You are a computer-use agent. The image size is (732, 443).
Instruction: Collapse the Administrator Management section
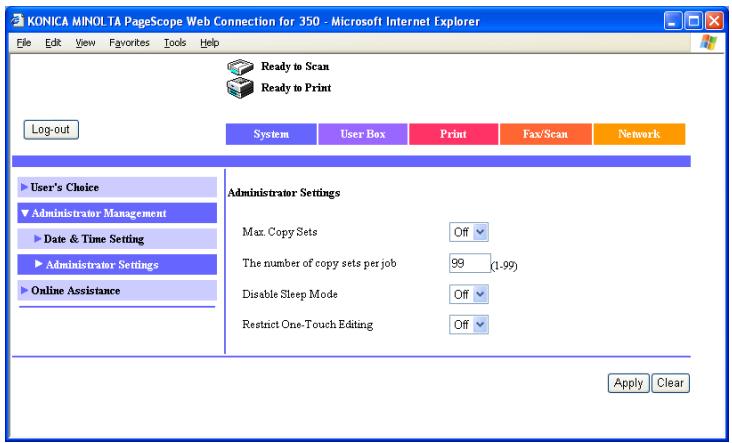point(117,213)
